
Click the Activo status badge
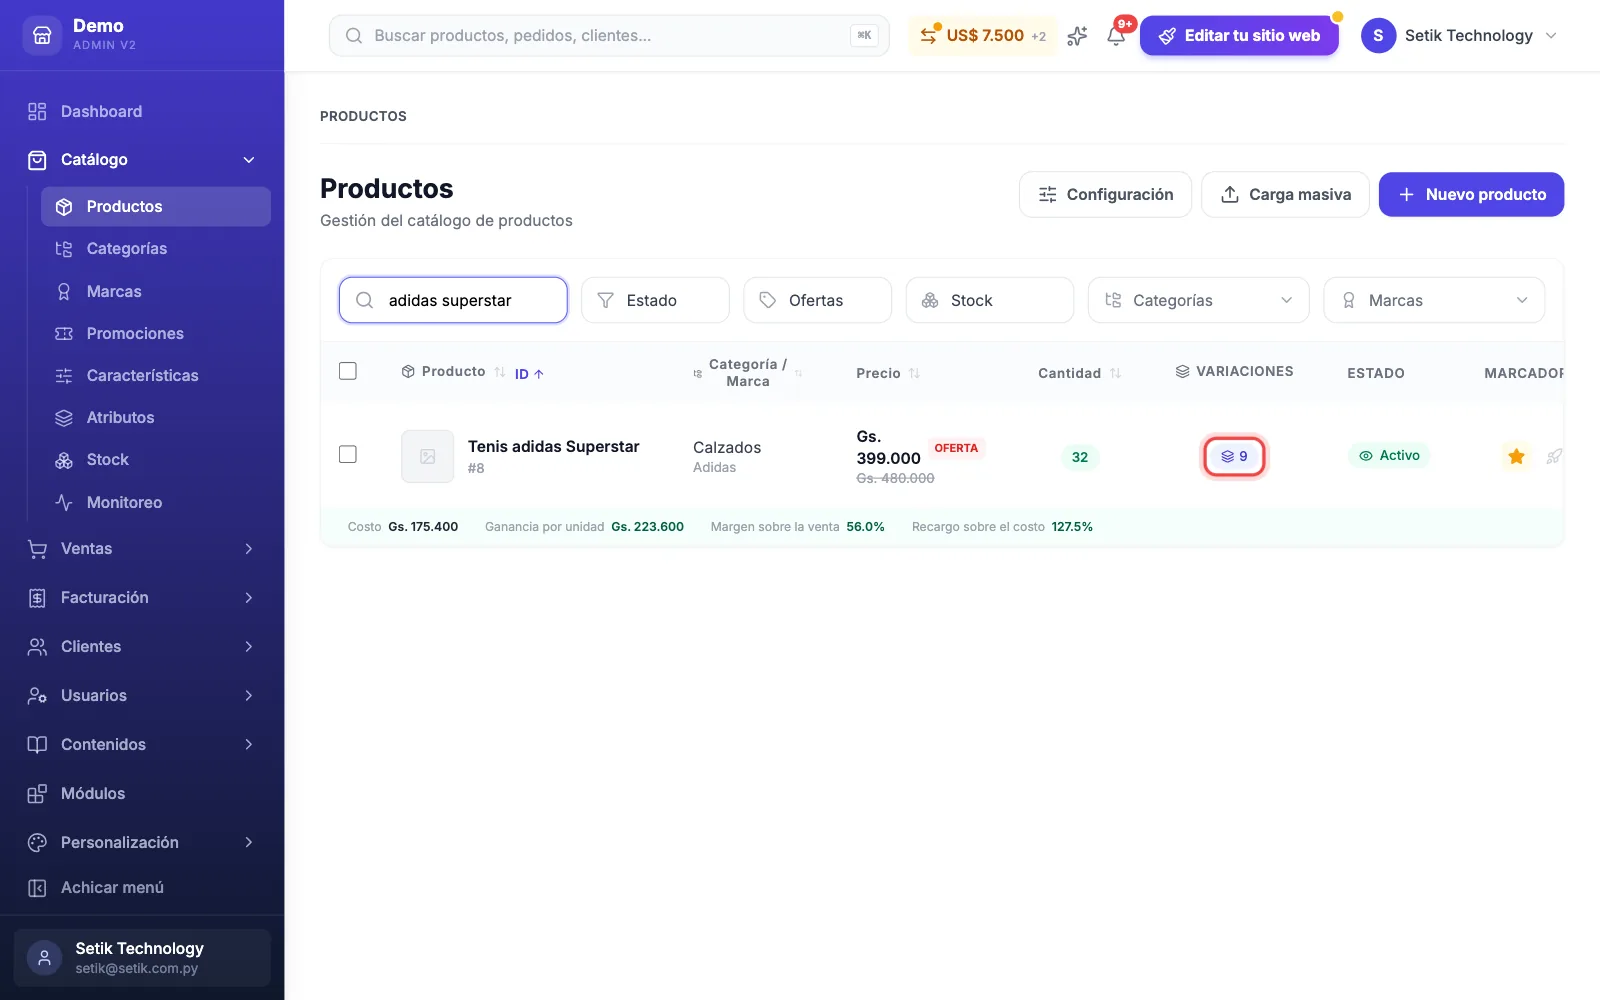1389,455
